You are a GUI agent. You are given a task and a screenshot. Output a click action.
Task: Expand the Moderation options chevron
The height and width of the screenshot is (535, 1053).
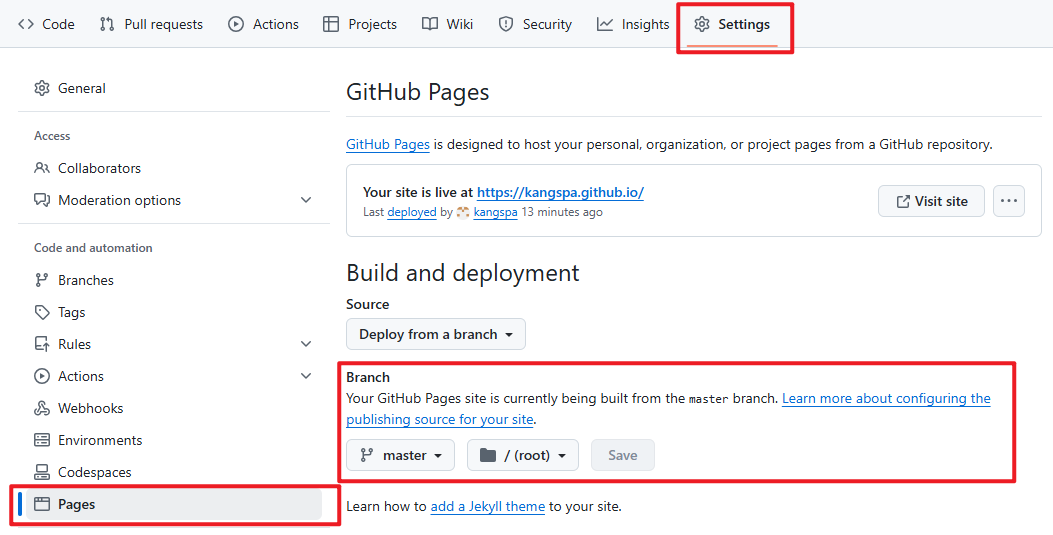point(306,200)
